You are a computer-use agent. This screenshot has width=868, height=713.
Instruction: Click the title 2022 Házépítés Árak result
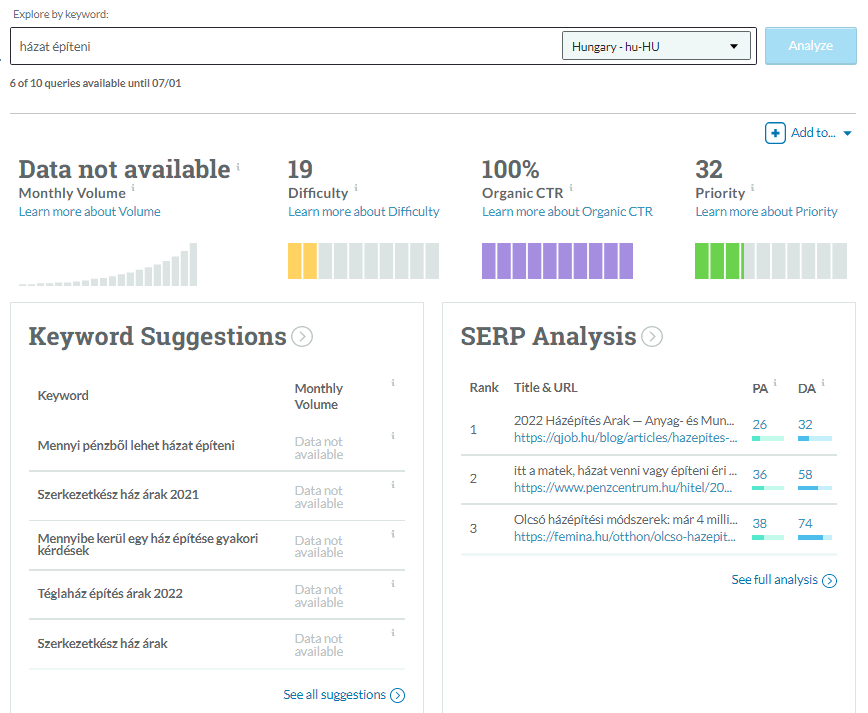(624, 421)
